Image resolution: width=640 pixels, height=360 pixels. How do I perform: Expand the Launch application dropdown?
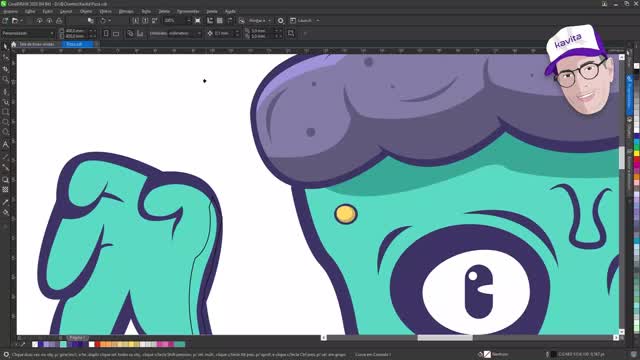coord(318,20)
